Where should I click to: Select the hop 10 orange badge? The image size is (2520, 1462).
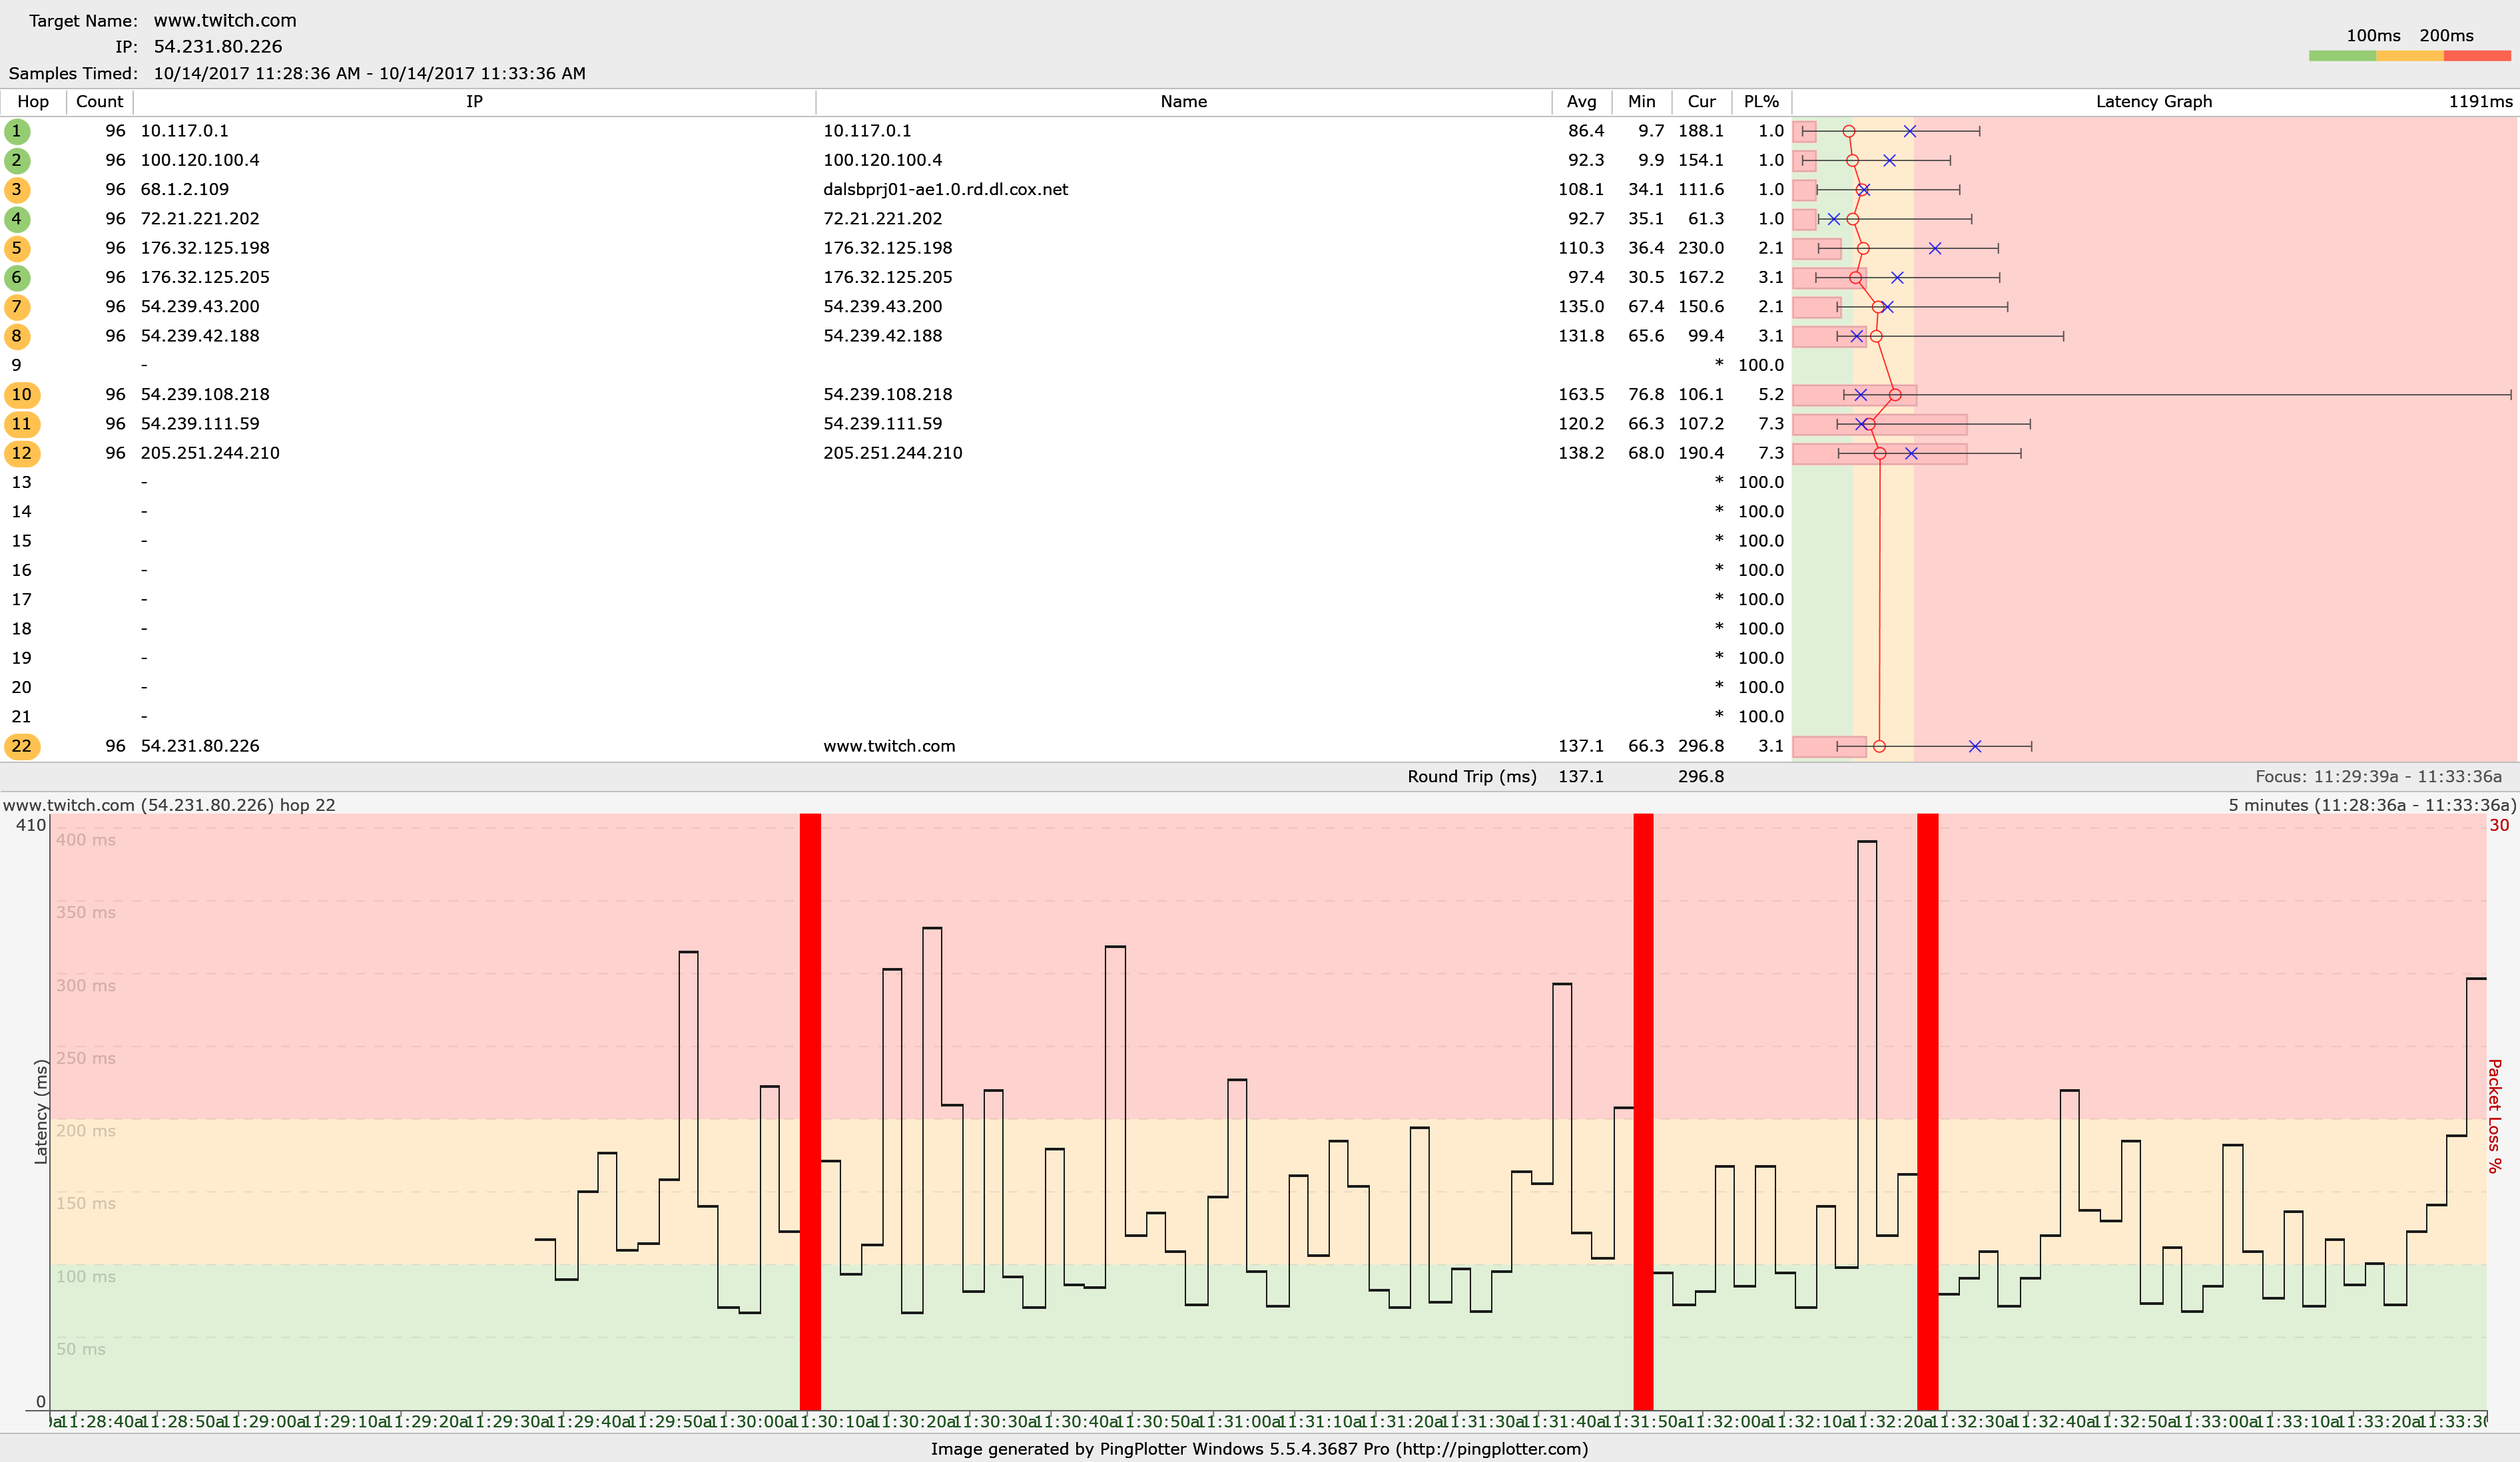coord(21,395)
